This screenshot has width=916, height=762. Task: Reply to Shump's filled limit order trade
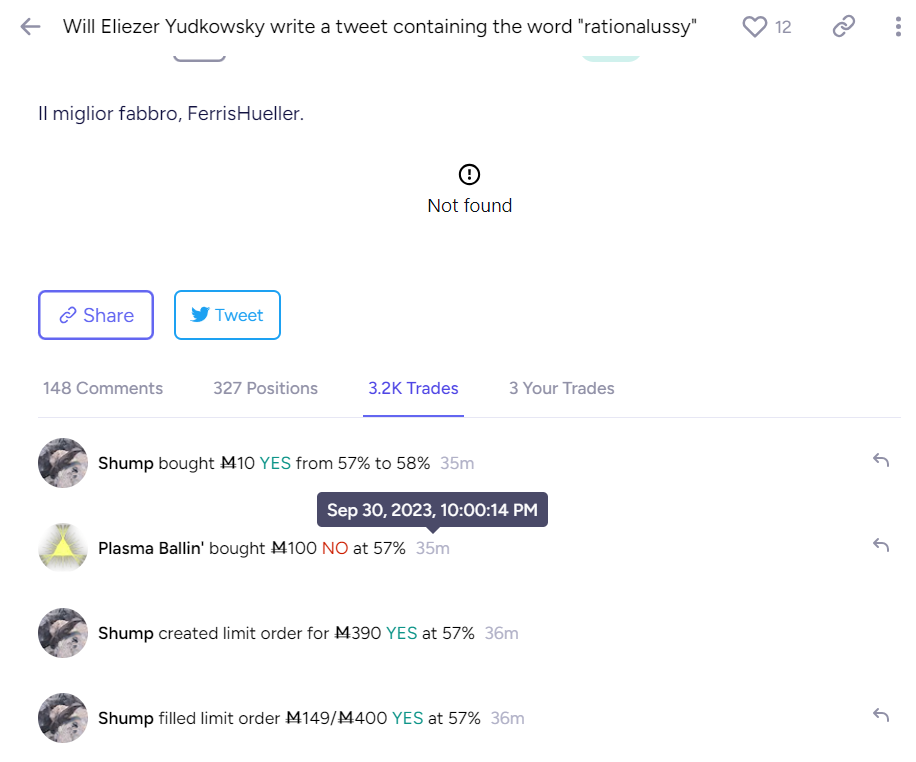click(881, 715)
